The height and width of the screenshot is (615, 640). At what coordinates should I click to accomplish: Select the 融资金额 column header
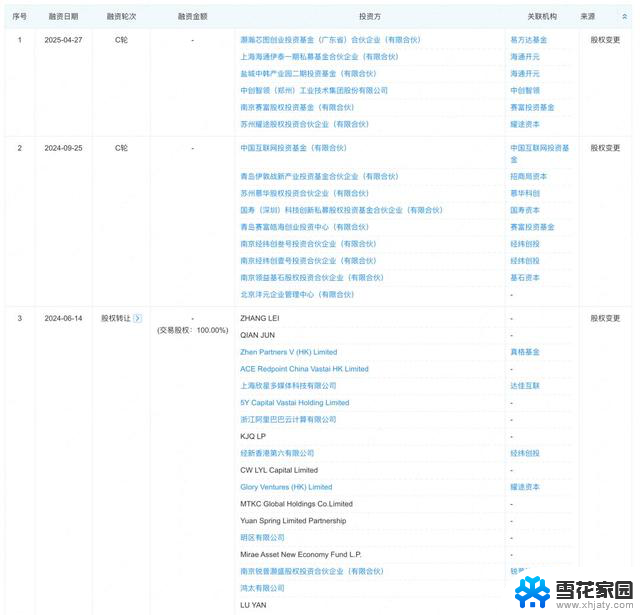[193, 16]
